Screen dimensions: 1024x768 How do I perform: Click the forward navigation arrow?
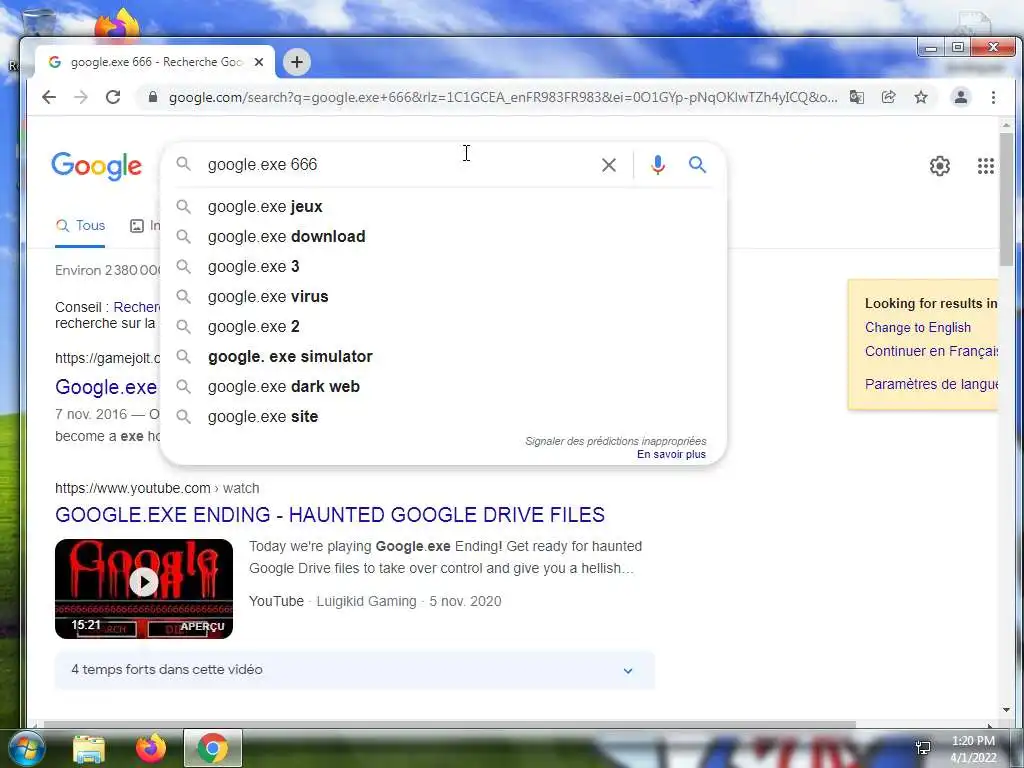click(81, 97)
